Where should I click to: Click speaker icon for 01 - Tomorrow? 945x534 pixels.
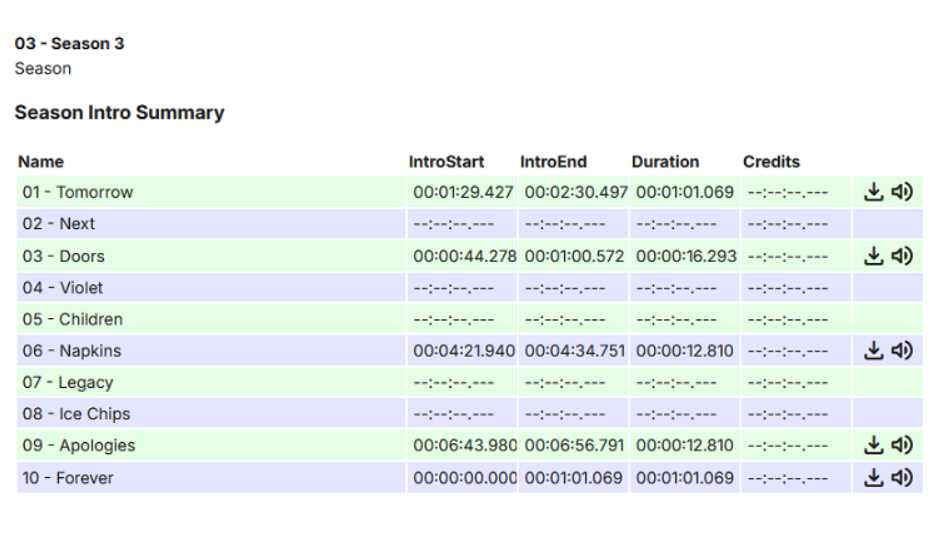click(902, 192)
